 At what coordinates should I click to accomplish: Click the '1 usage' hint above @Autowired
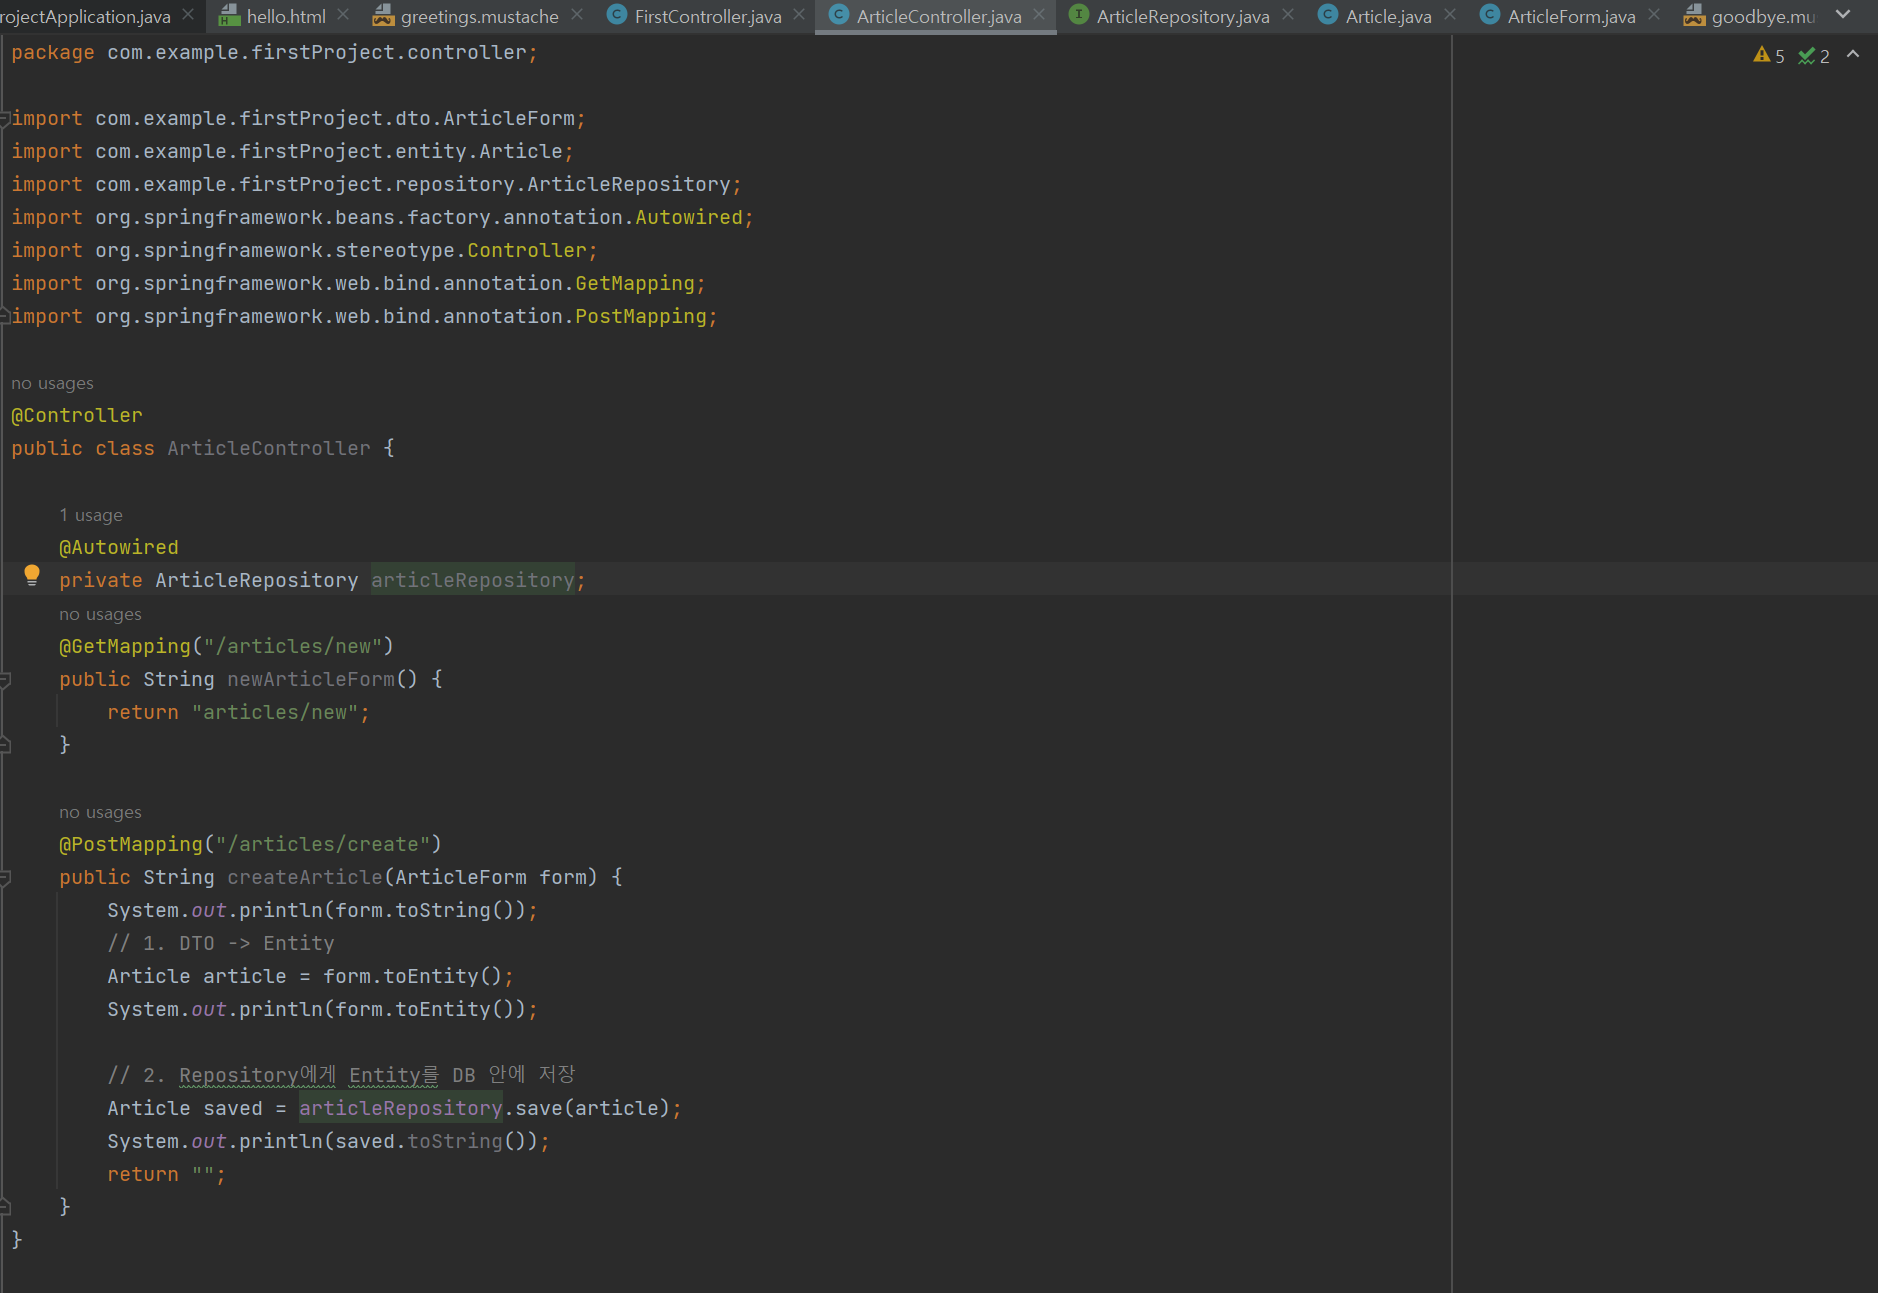point(91,515)
